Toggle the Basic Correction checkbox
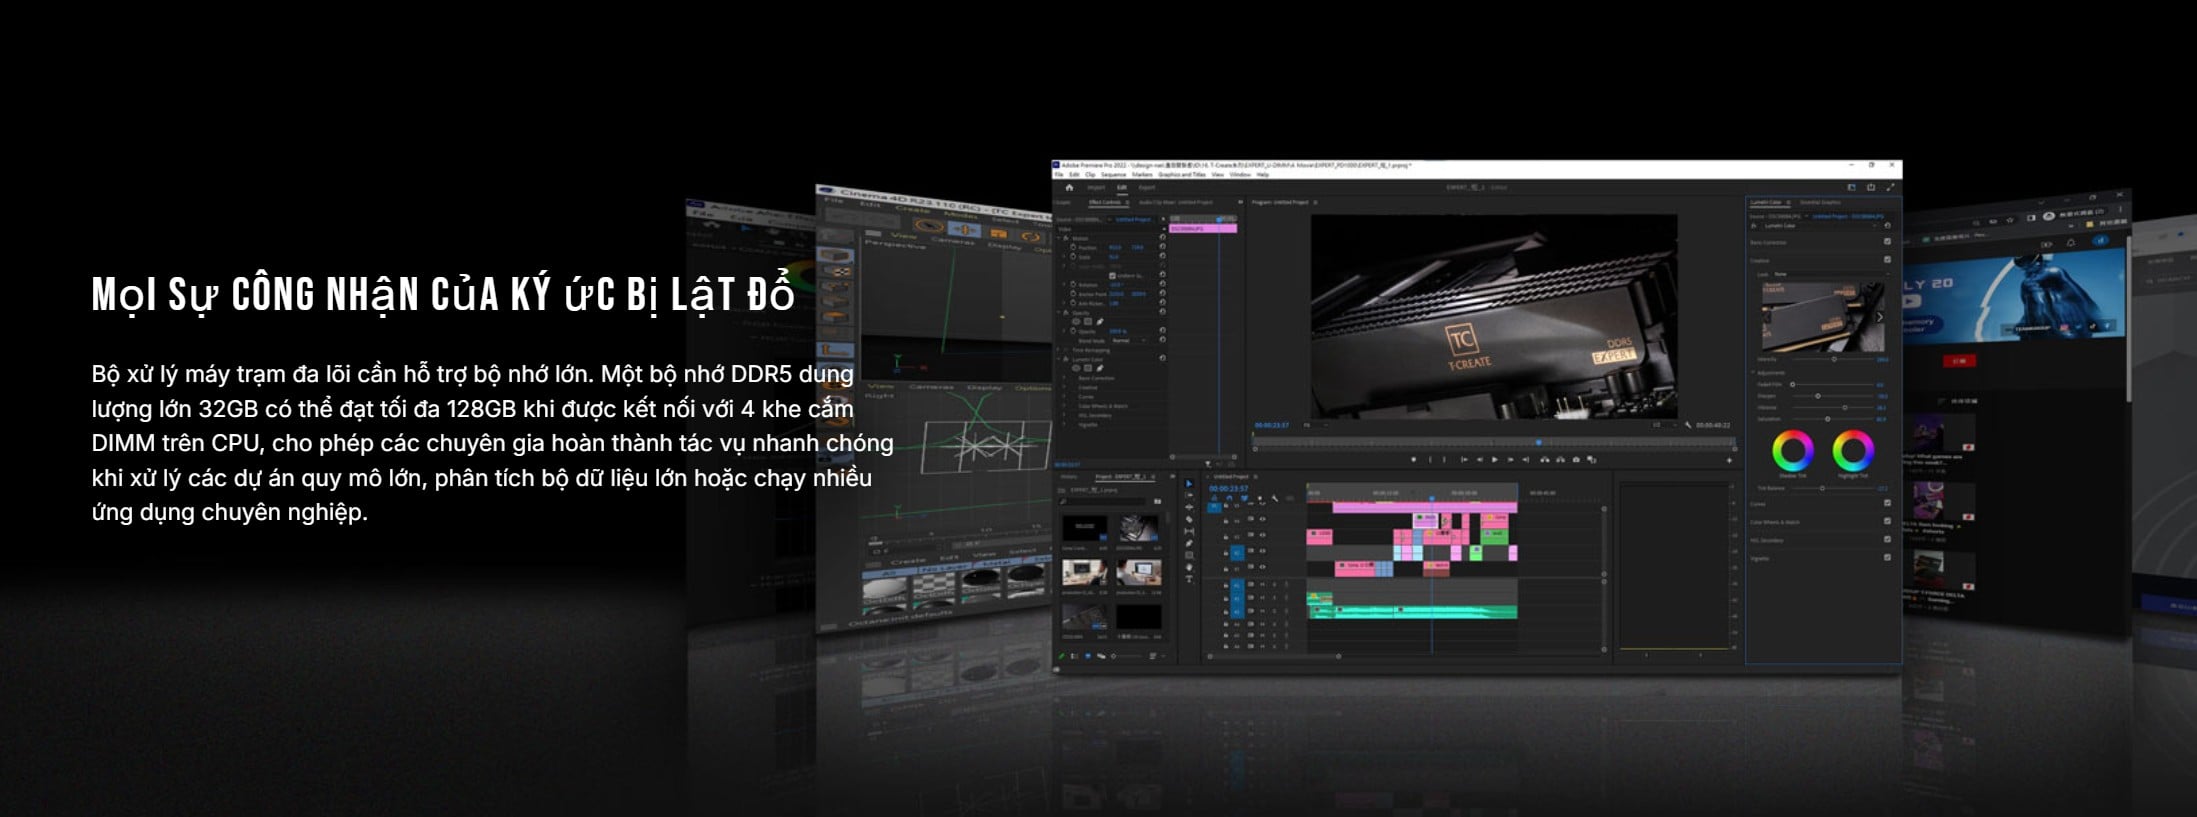This screenshot has width=2197, height=817. pos(1887,241)
